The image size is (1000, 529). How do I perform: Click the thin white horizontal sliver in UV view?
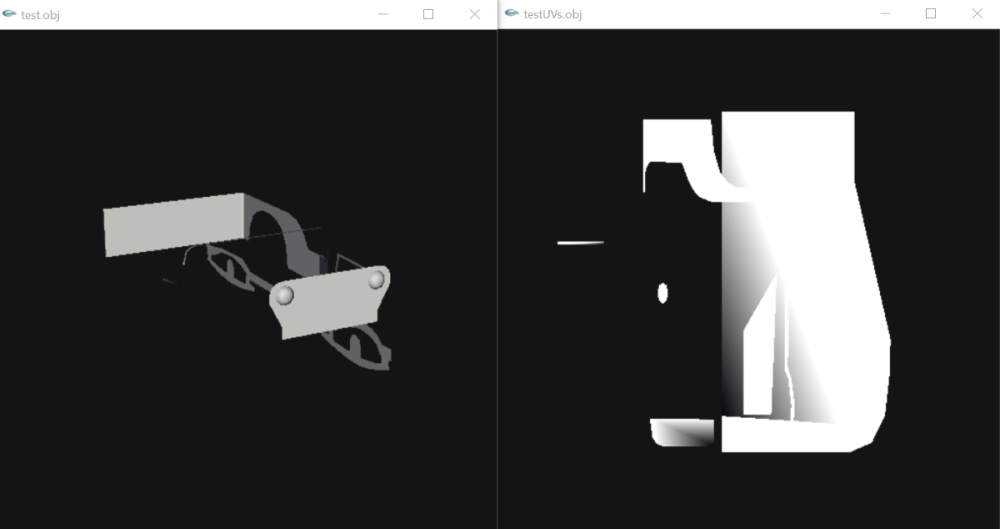[x=580, y=242]
